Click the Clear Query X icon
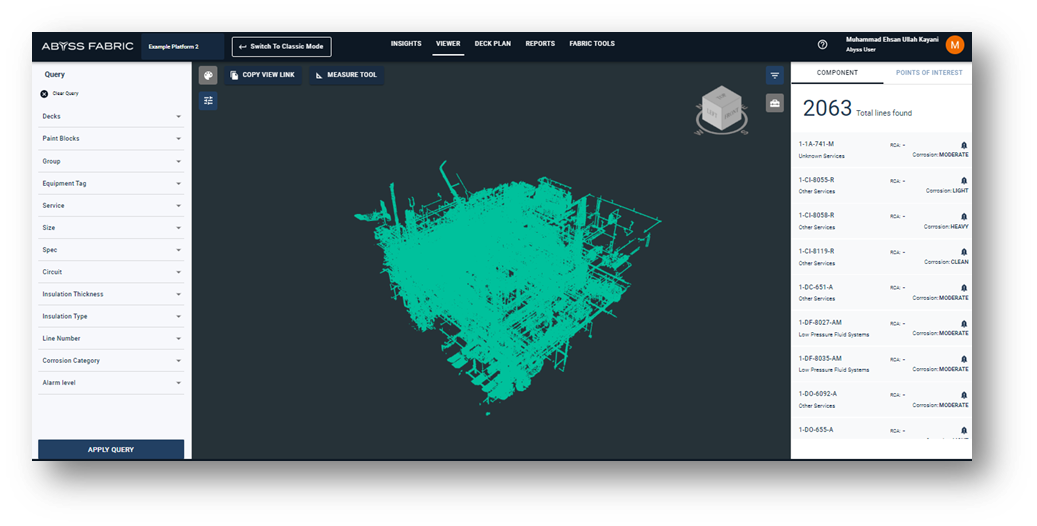1037x526 pixels. tap(44, 94)
